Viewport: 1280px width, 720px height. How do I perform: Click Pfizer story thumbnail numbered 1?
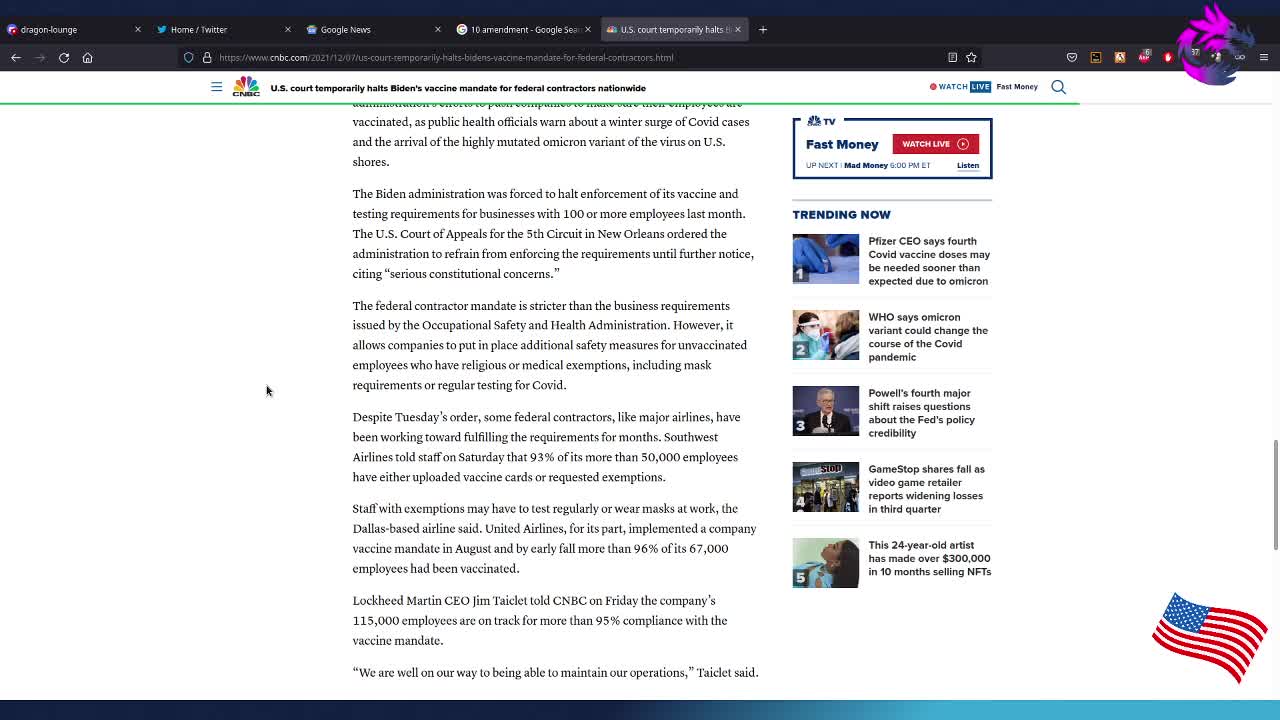click(825, 259)
